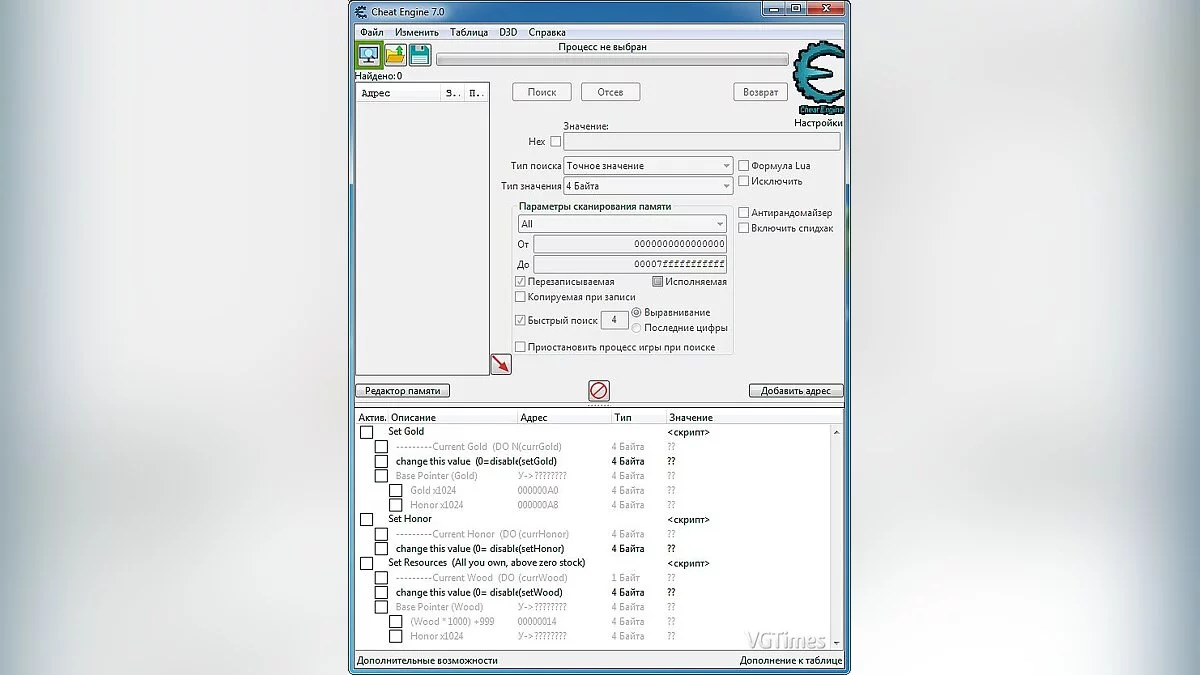Enable the Включить спидхак checkbox
The width and height of the screenshot is (1200, 675).
(x=743, y=228)
